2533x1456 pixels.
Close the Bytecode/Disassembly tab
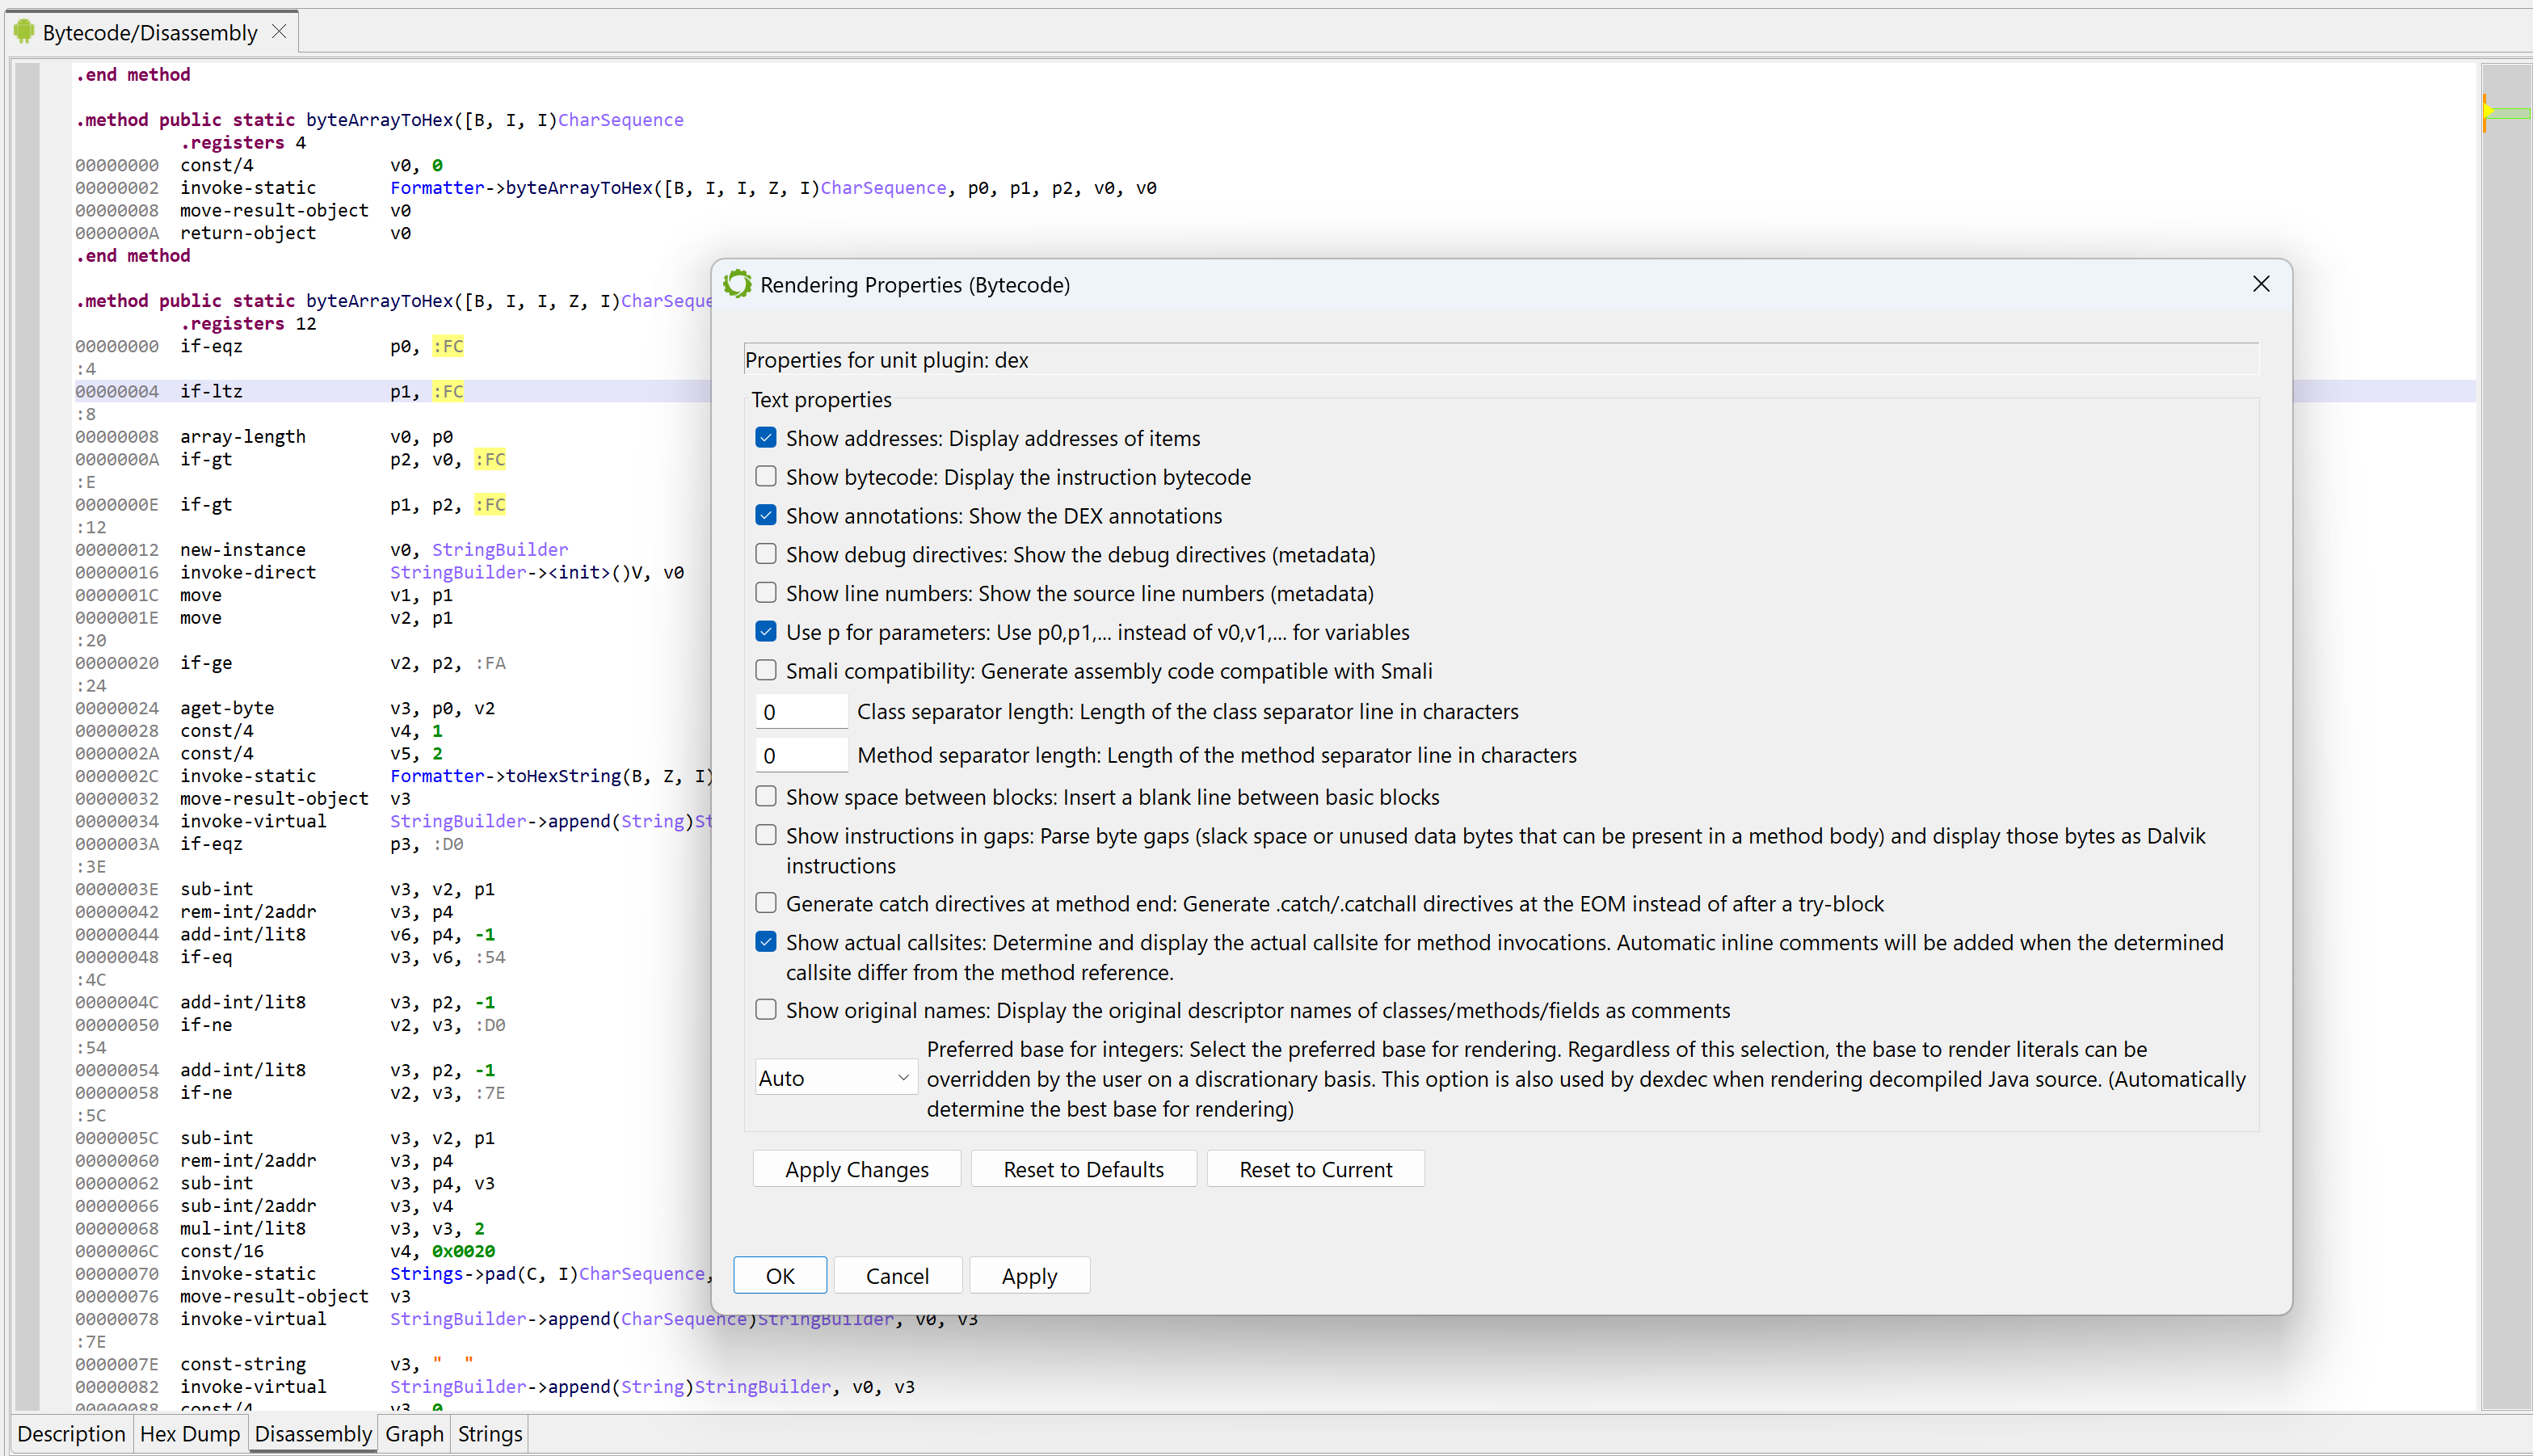[280, 32]
